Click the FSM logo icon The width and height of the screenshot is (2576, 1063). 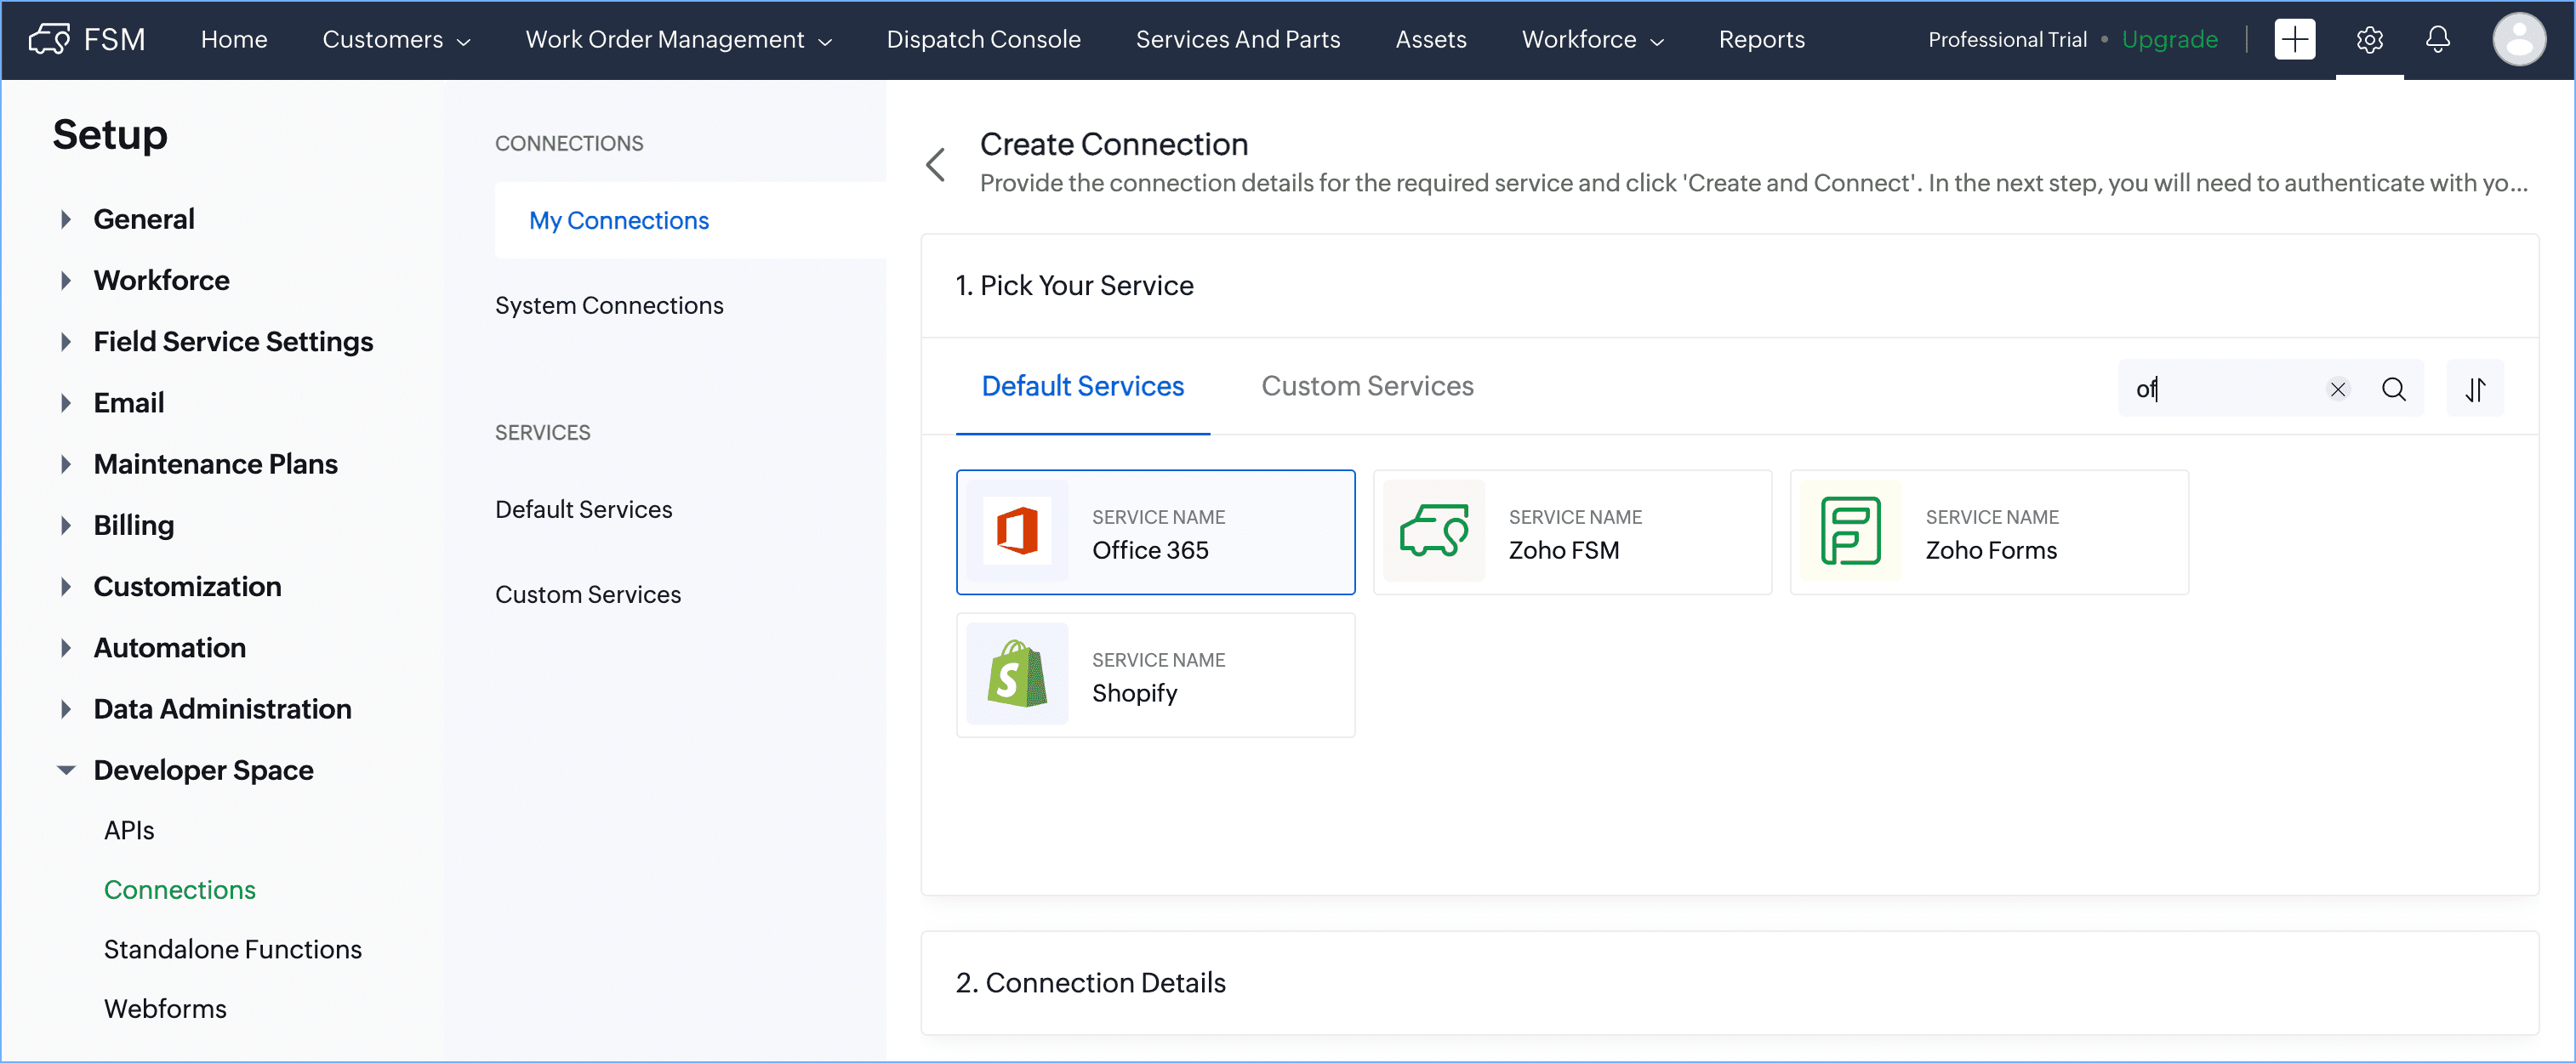point(49,39)
